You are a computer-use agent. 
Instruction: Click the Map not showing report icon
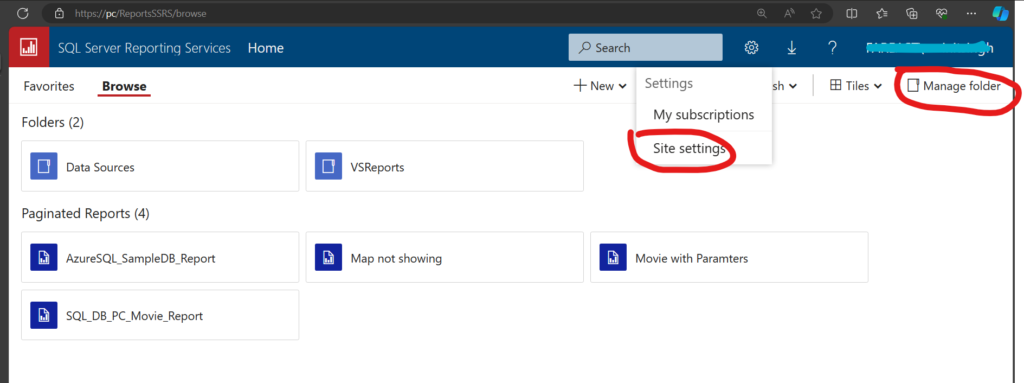click(x=328, y=258)
